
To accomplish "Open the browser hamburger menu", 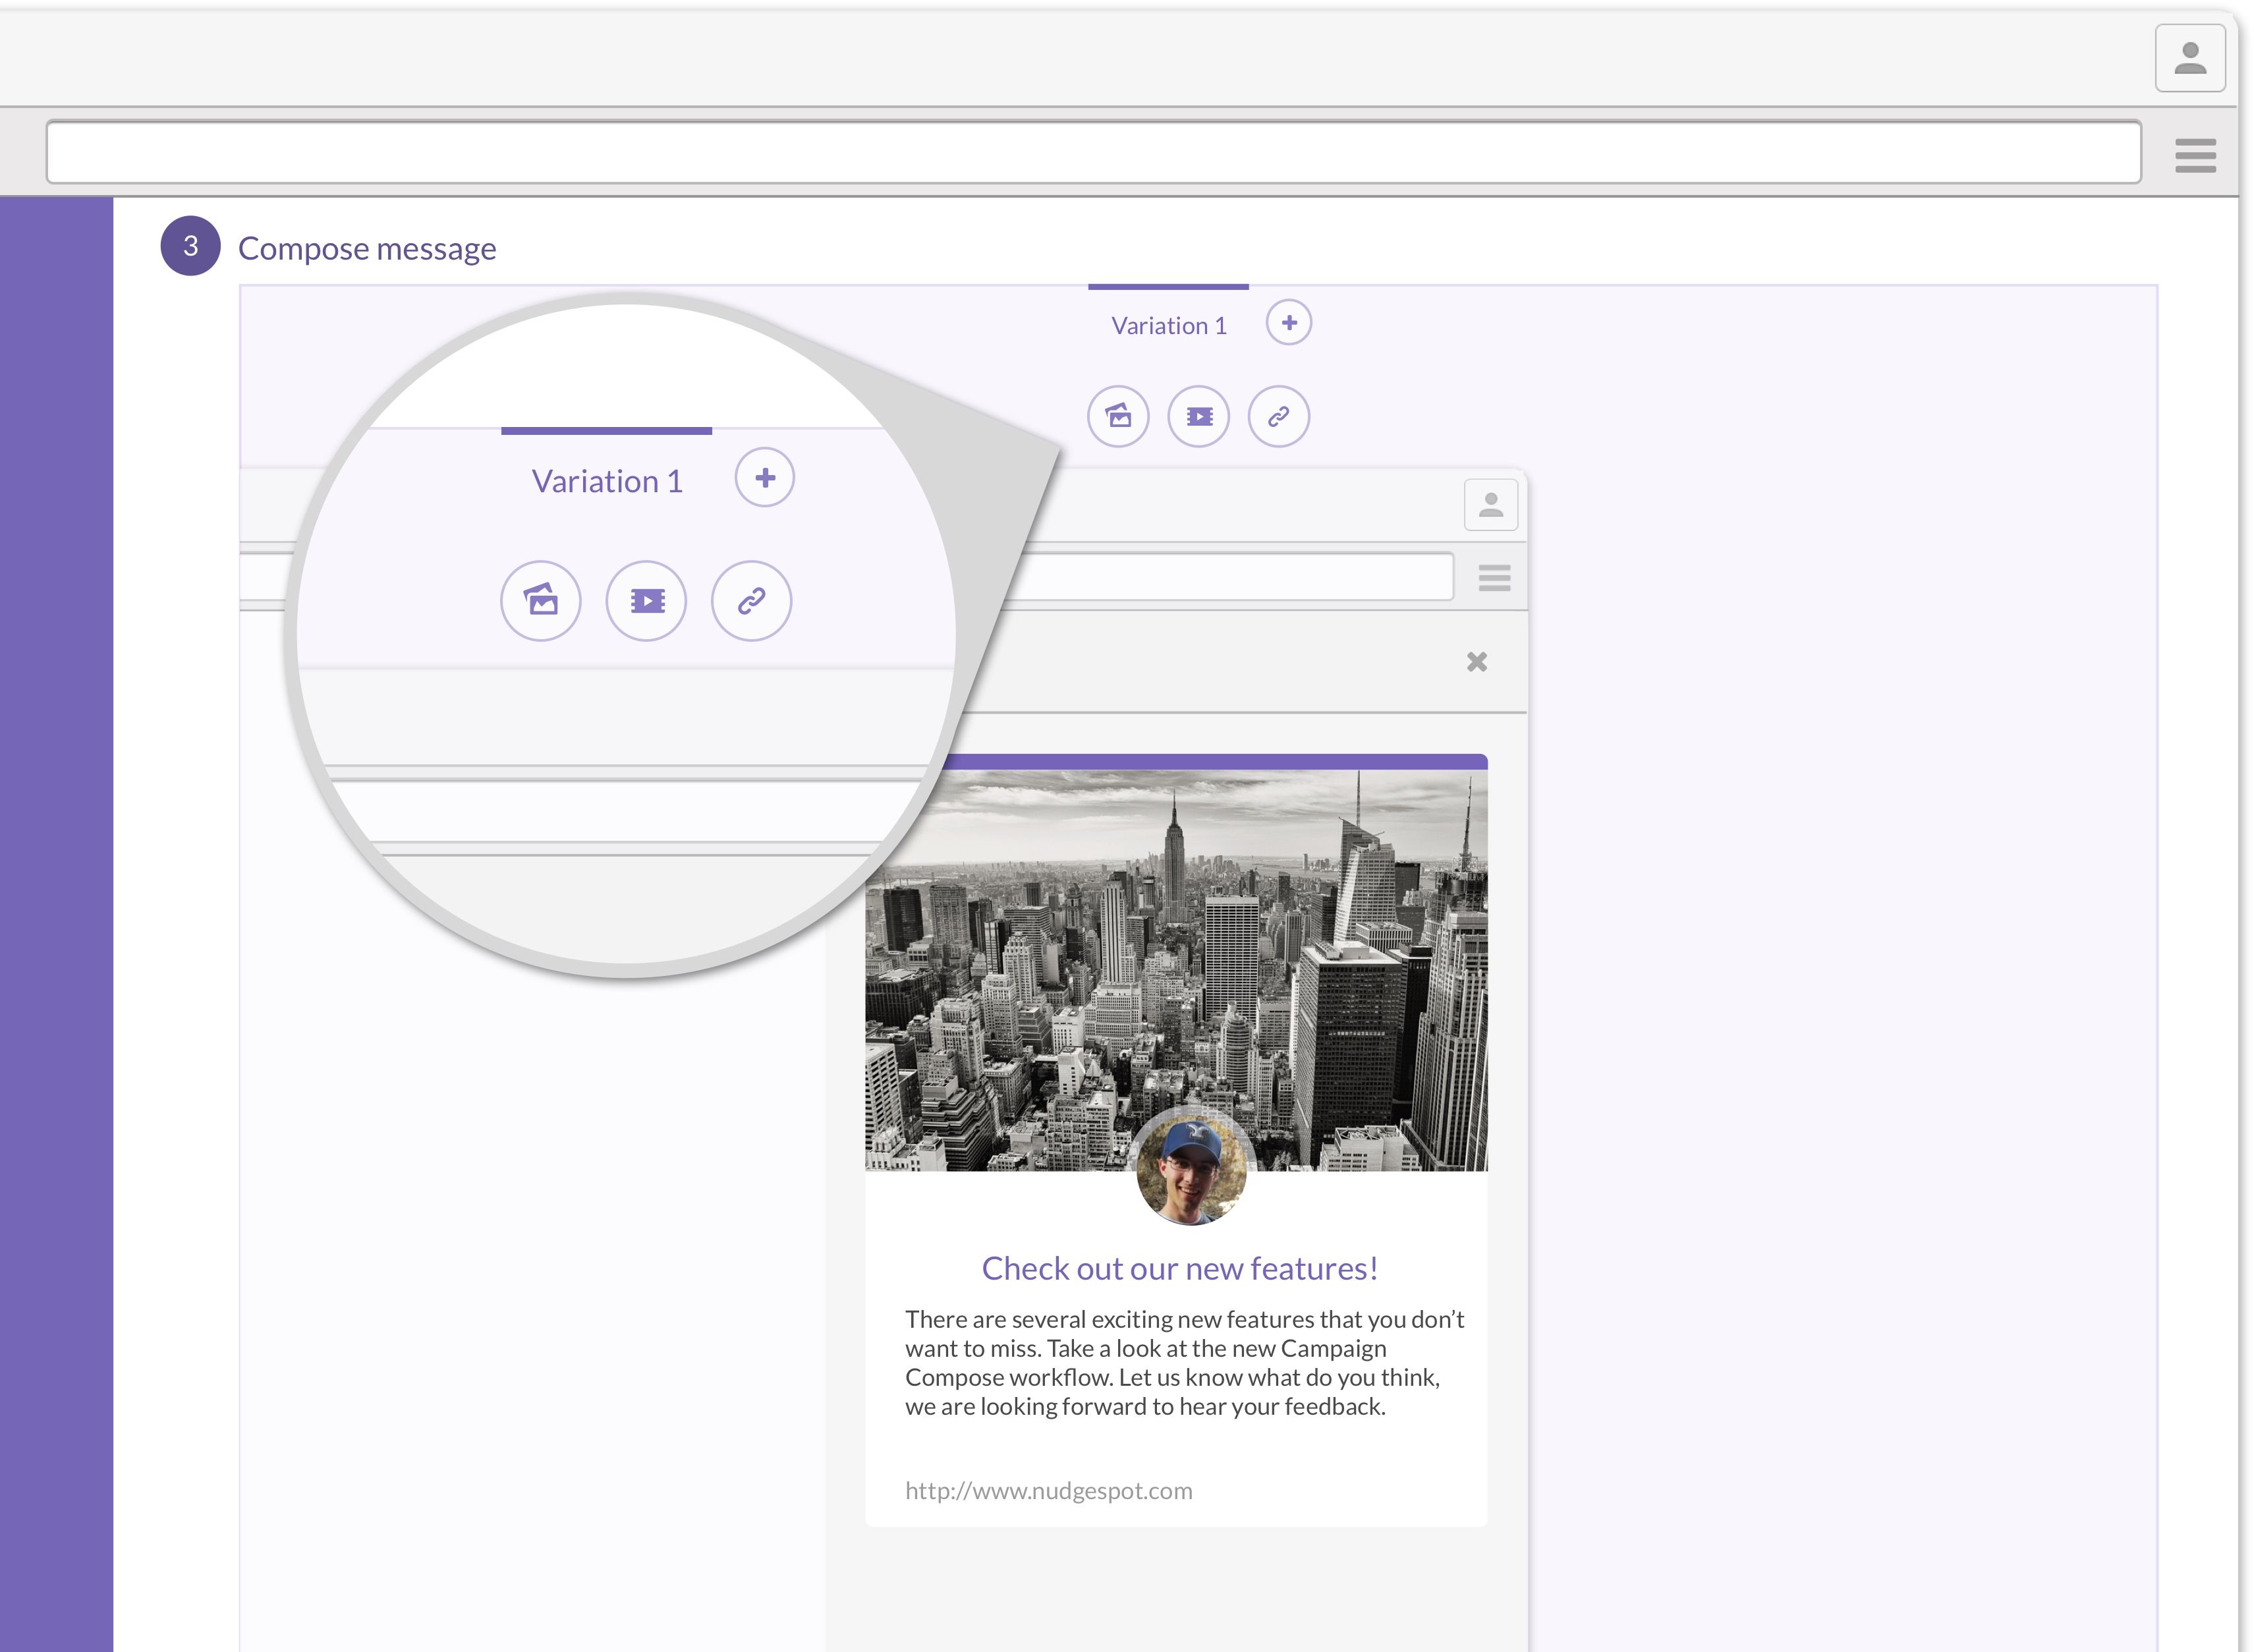I will pyautogui.click(x=2195, y=155).
